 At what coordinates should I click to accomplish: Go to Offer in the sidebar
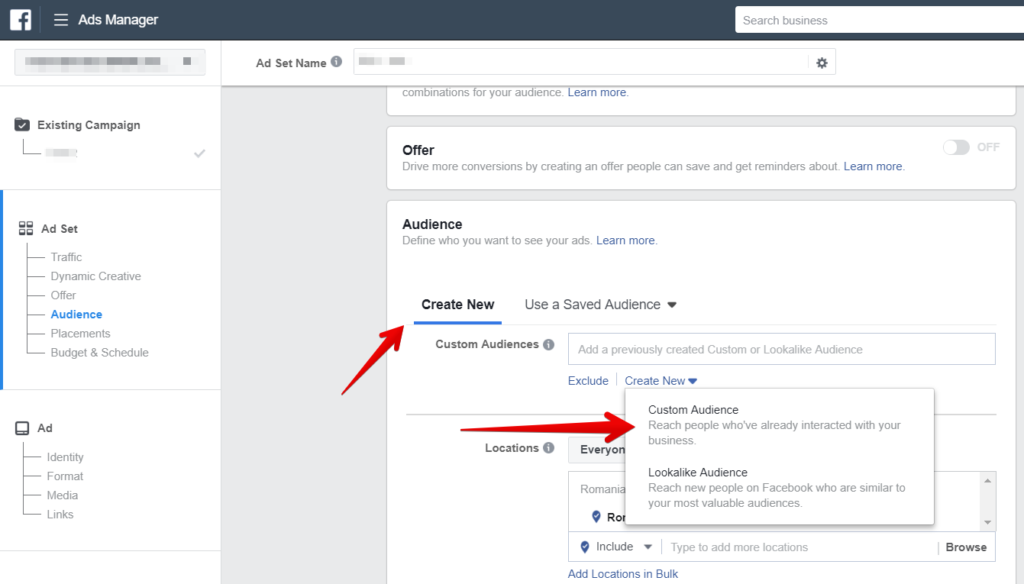63,295
